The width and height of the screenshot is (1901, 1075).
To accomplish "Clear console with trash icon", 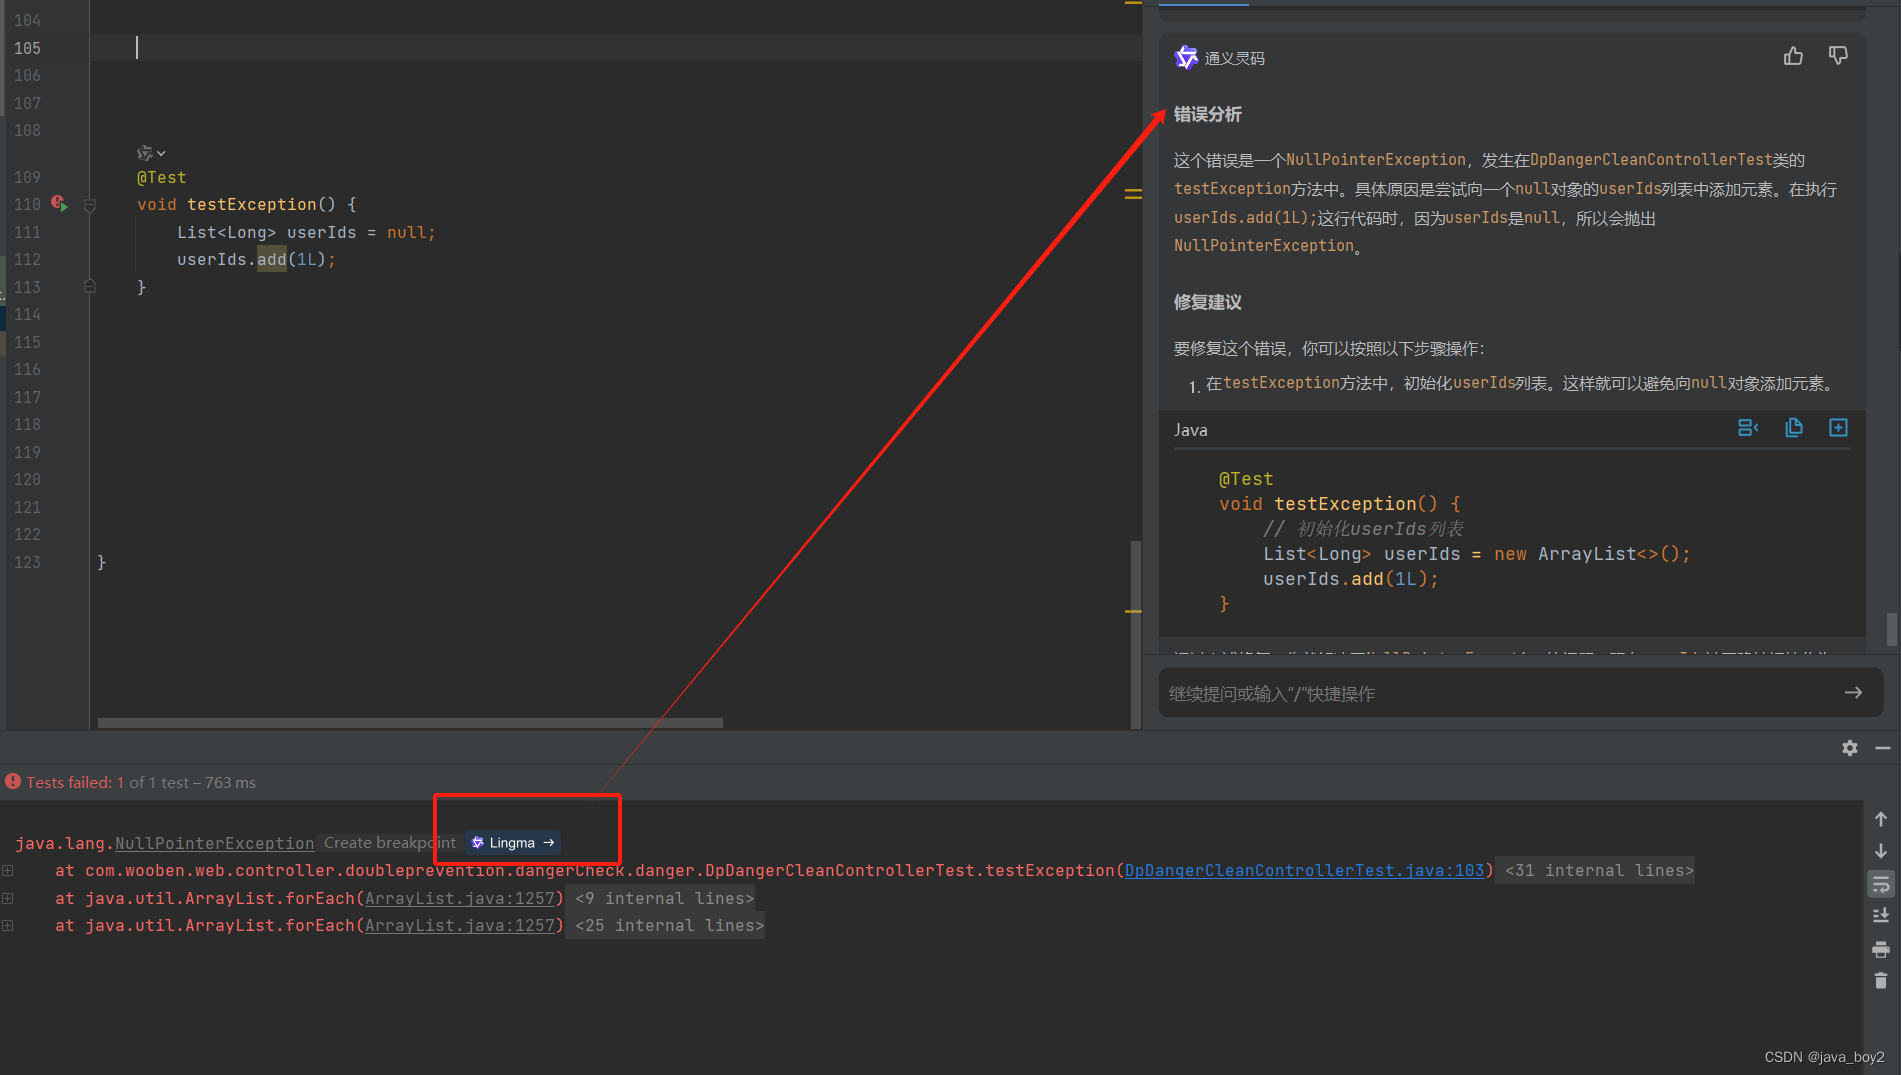I will [x=1881, y=981].
